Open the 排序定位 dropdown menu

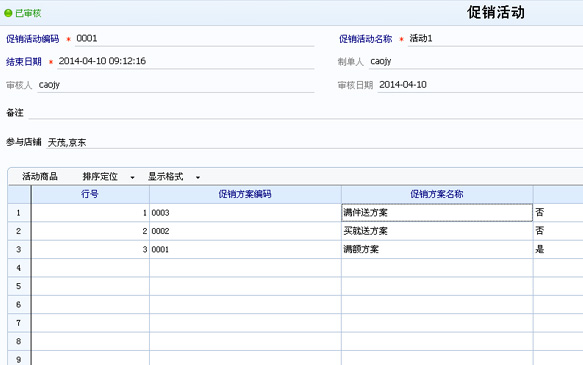click(x=108, y=177)
